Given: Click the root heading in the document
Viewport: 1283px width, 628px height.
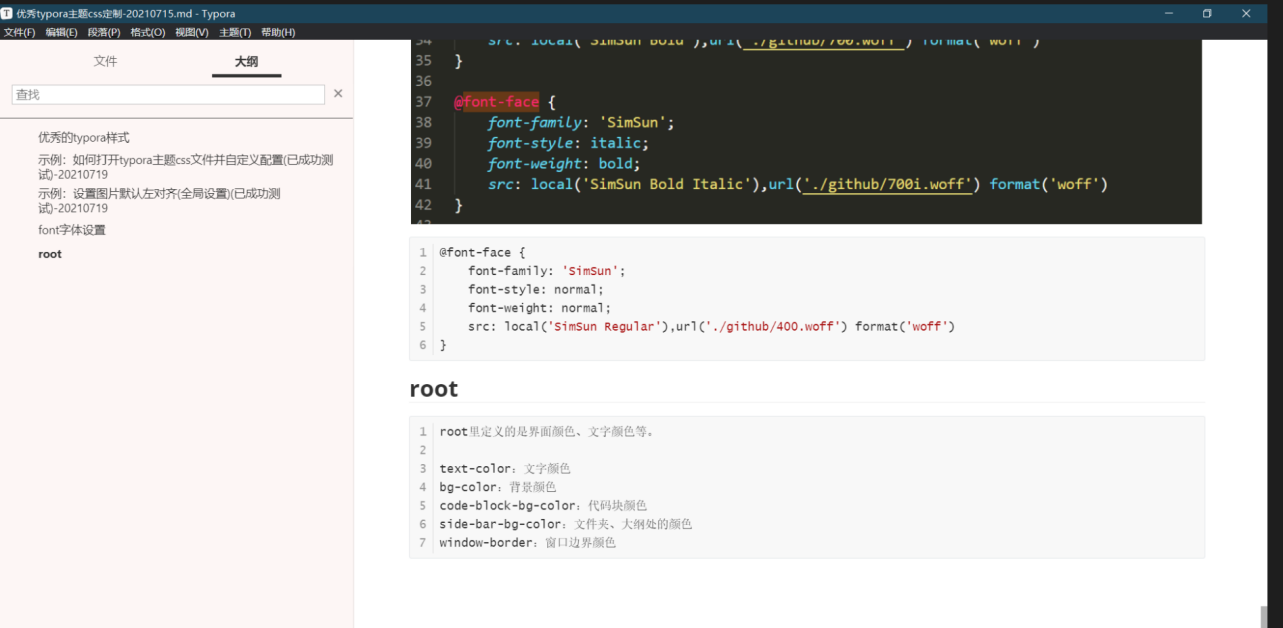Looking at the screenshot, I should point(434,389).
